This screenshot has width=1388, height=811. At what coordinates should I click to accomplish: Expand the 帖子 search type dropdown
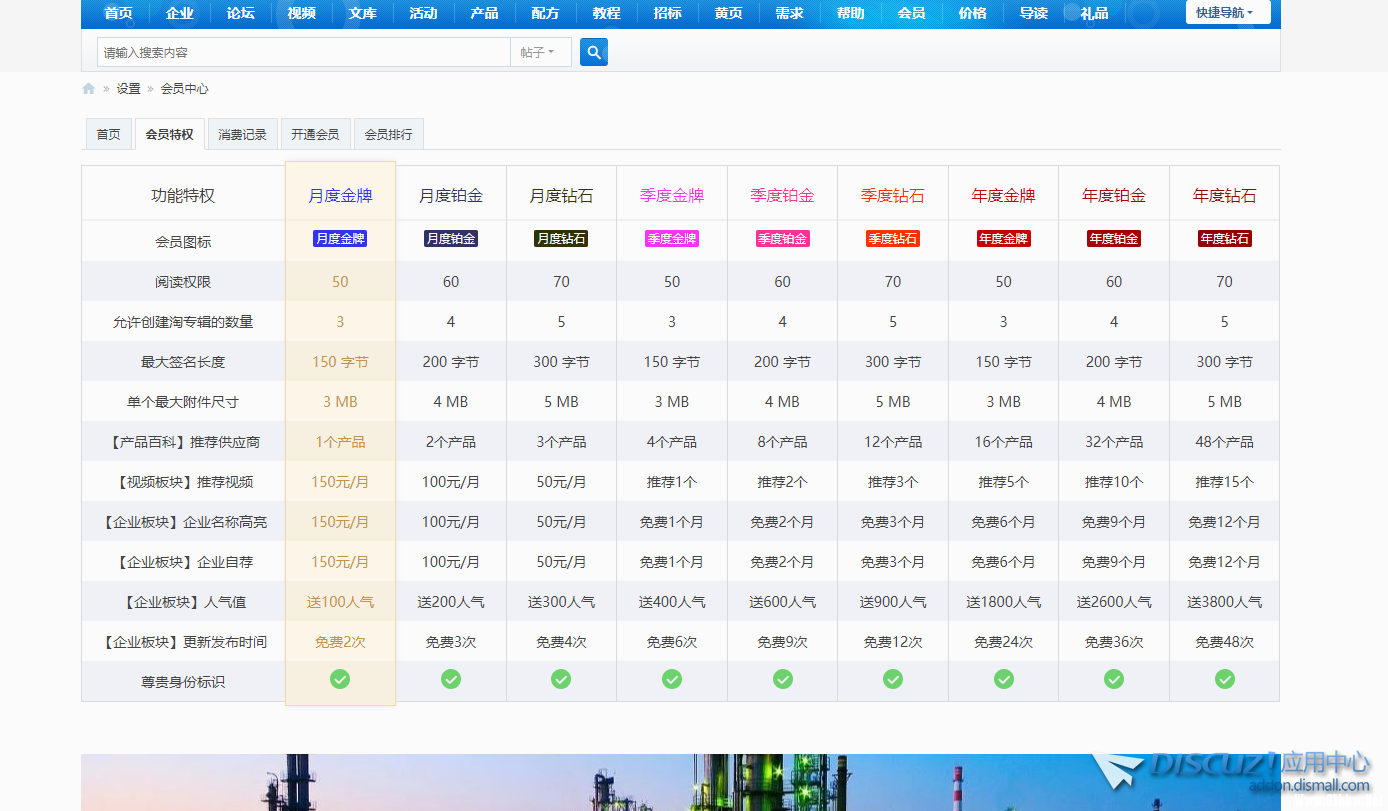(x=540, y=52)
